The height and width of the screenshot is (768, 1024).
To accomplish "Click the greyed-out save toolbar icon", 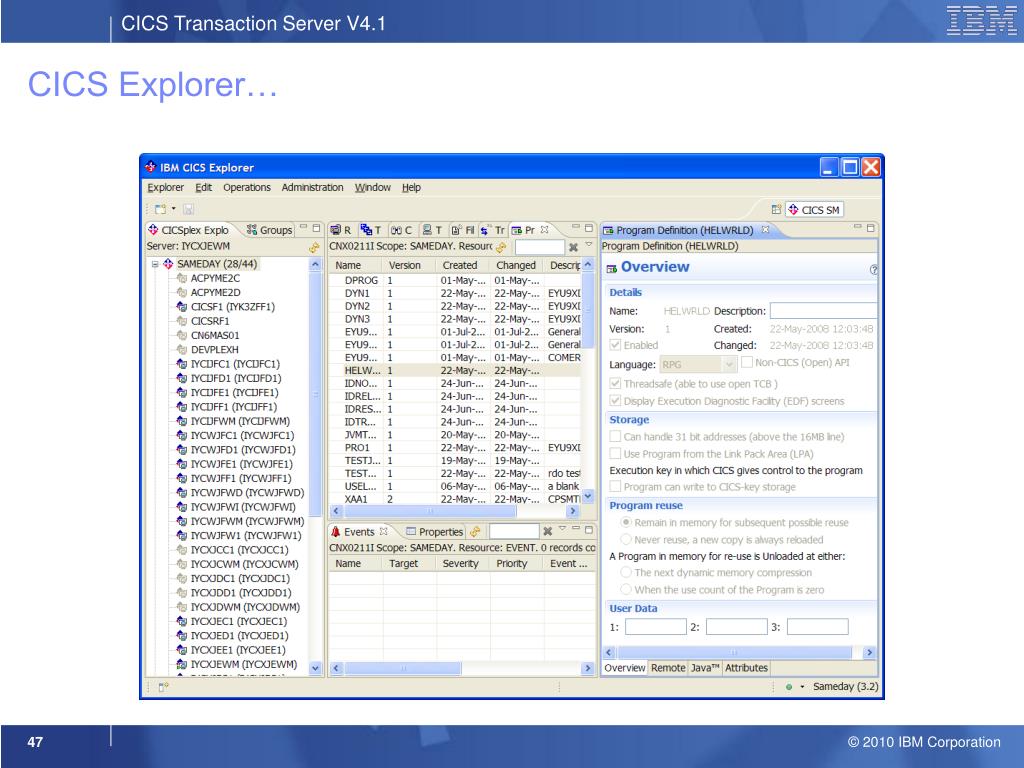I will coord(188,209).
